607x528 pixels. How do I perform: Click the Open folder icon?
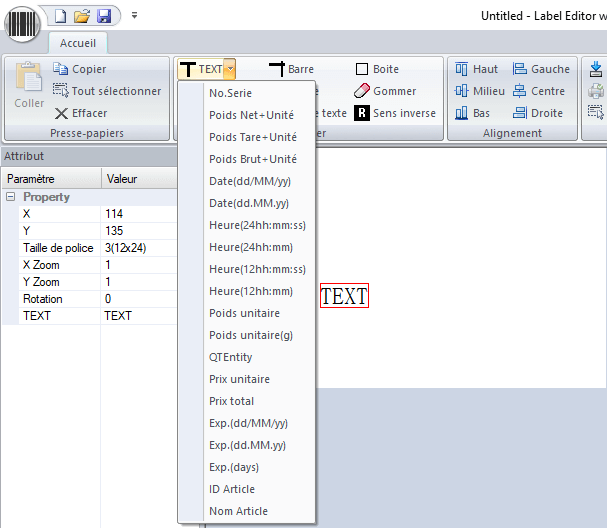tap(82, 16)
